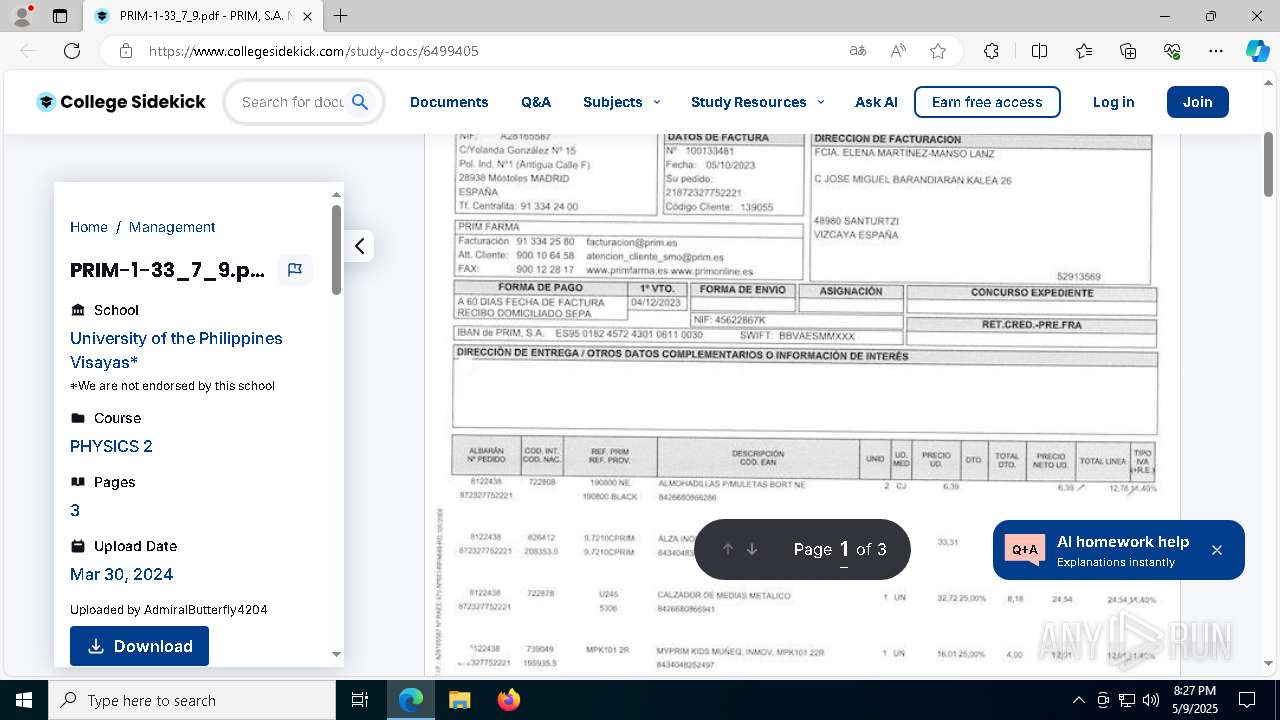
Task: Open a new browser tab
Action: click(x=341, y=16)
